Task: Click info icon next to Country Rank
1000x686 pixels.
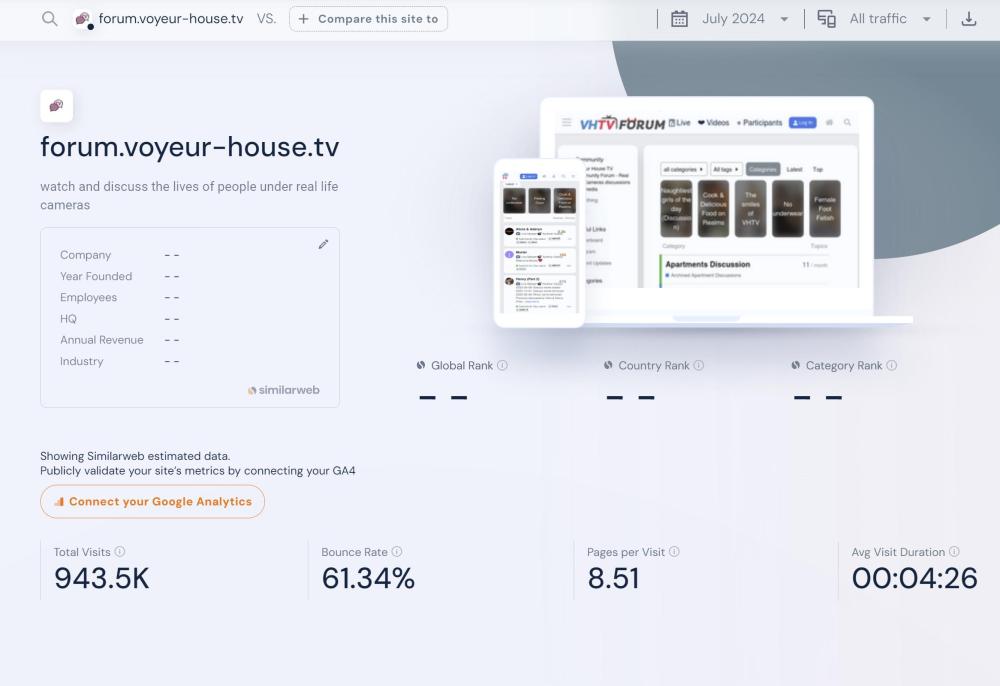Action: pyautogui.click(x=699, y=366)
